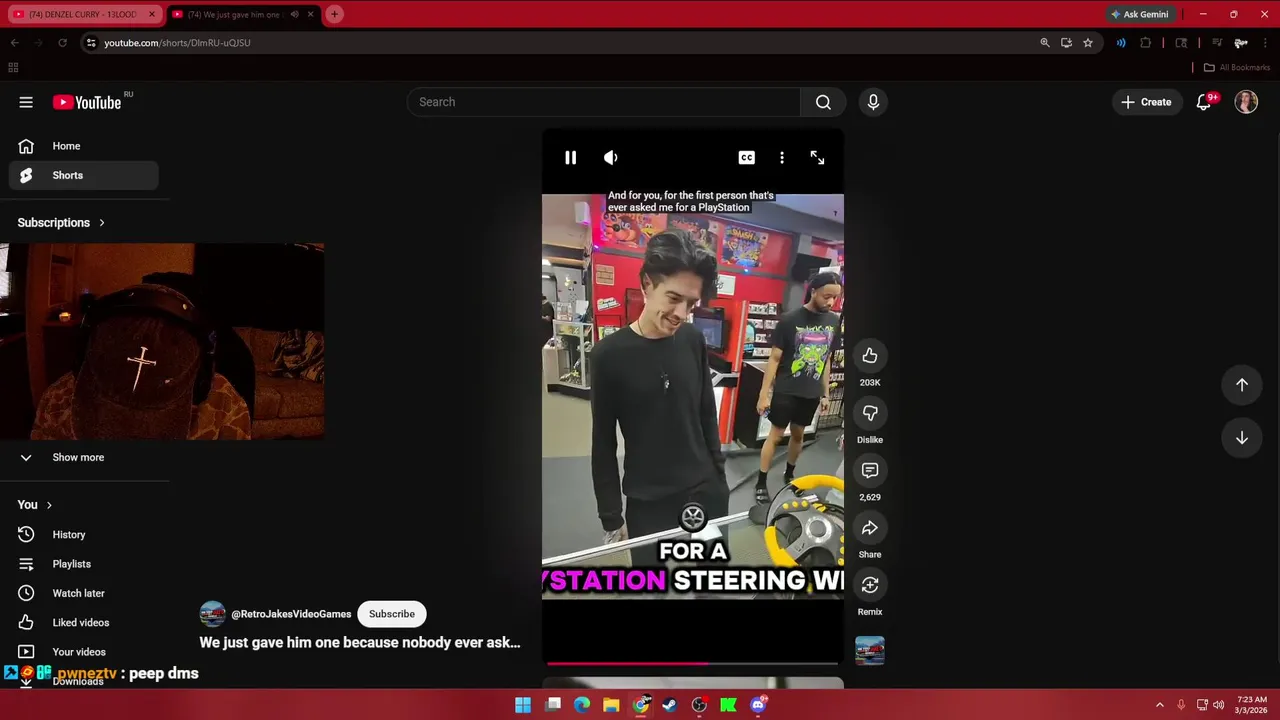Share the Short
The height and width of the screenshot is (720, 1280).
(870, 528)
